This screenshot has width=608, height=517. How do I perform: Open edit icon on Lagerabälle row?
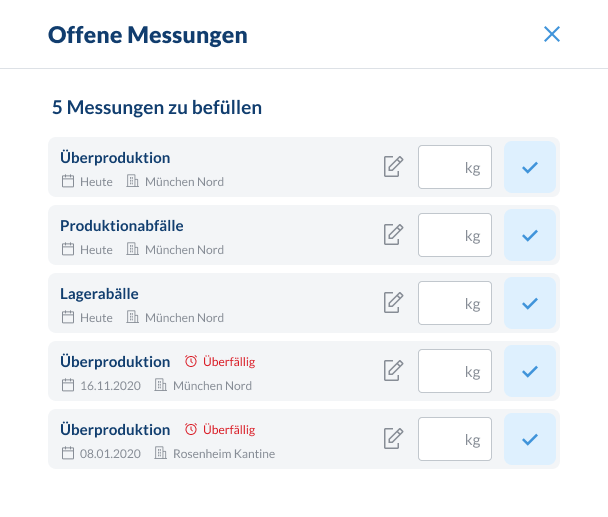393,302
